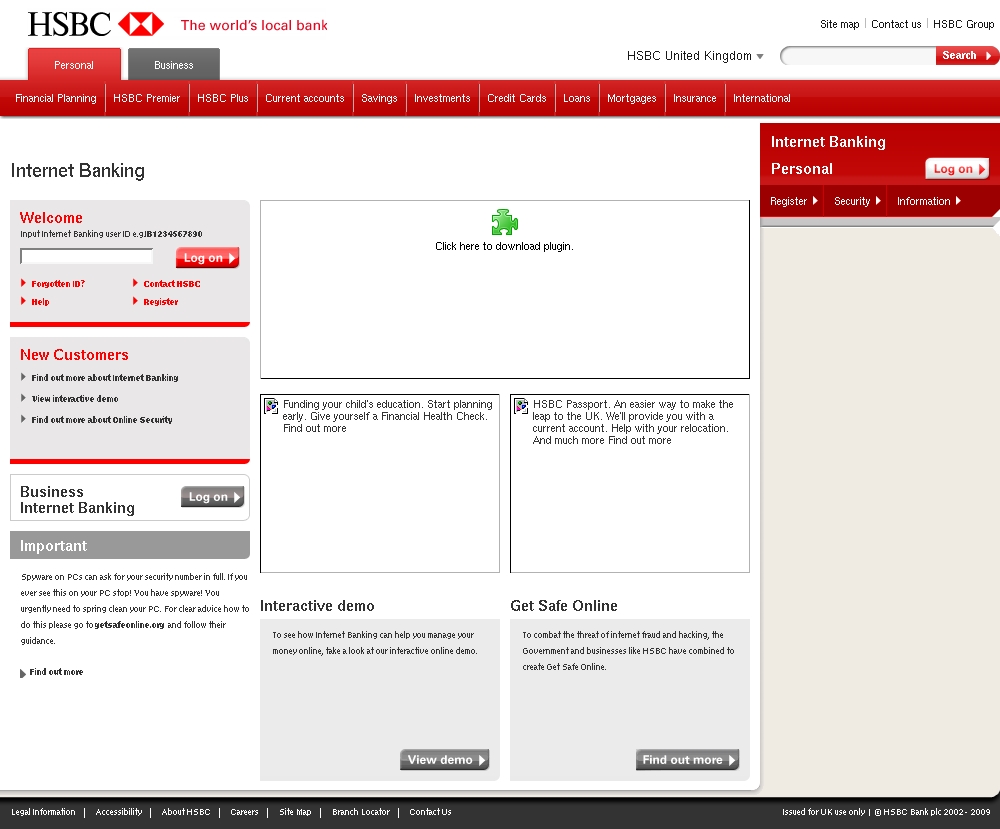Open Branch Locator footer link
This screenshot has height=829, width=1000.
pos(361,812)
